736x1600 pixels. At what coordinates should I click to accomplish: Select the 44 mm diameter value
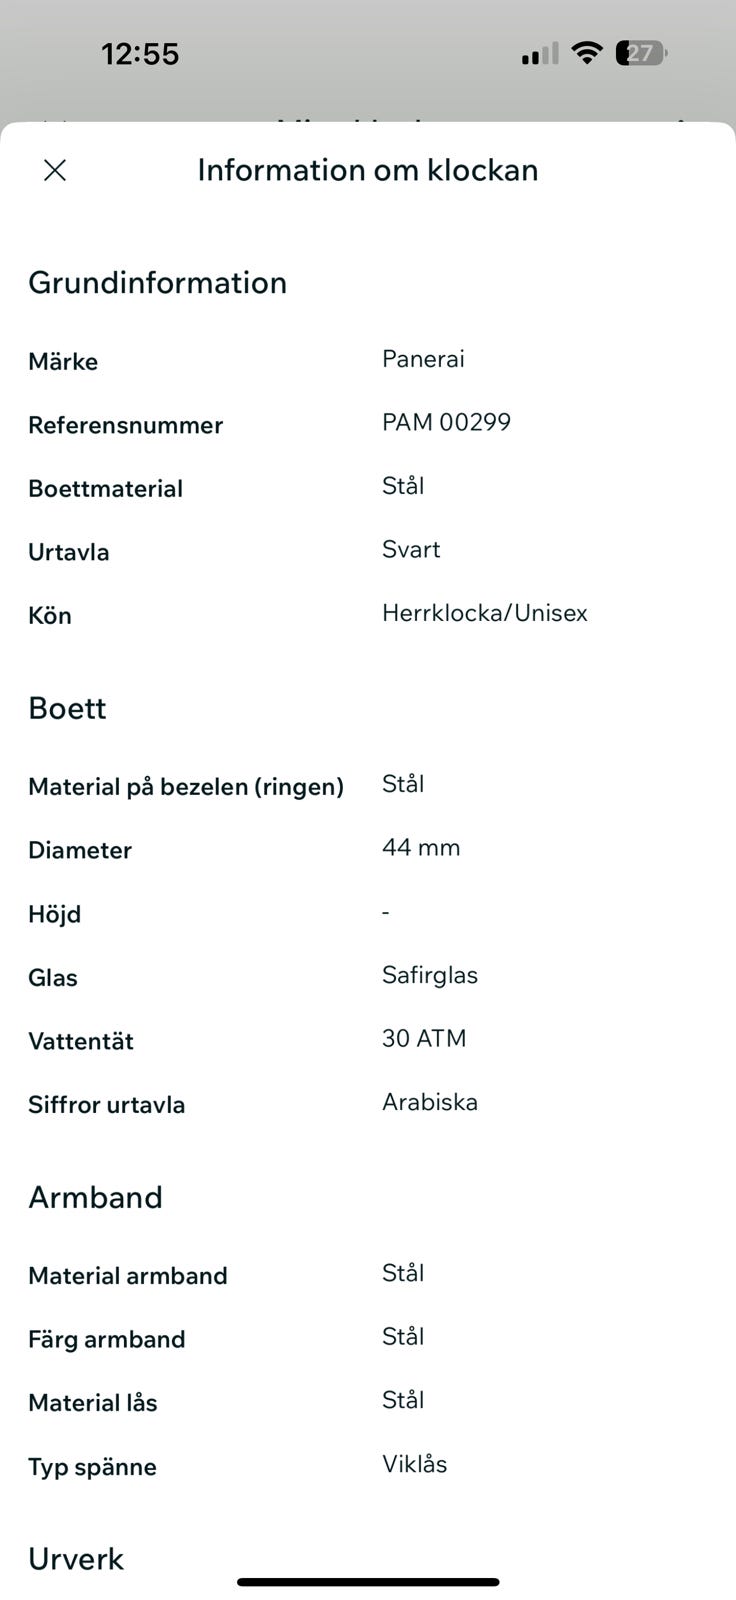click(x=421, y=848)
